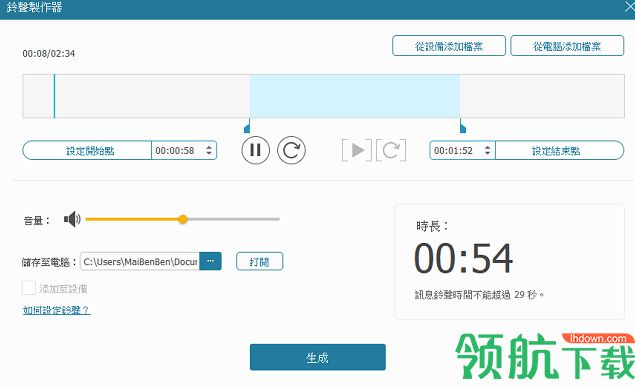Click the playhead line in the waveform
This screenshot has width=635, height=386.
[54, 96]
